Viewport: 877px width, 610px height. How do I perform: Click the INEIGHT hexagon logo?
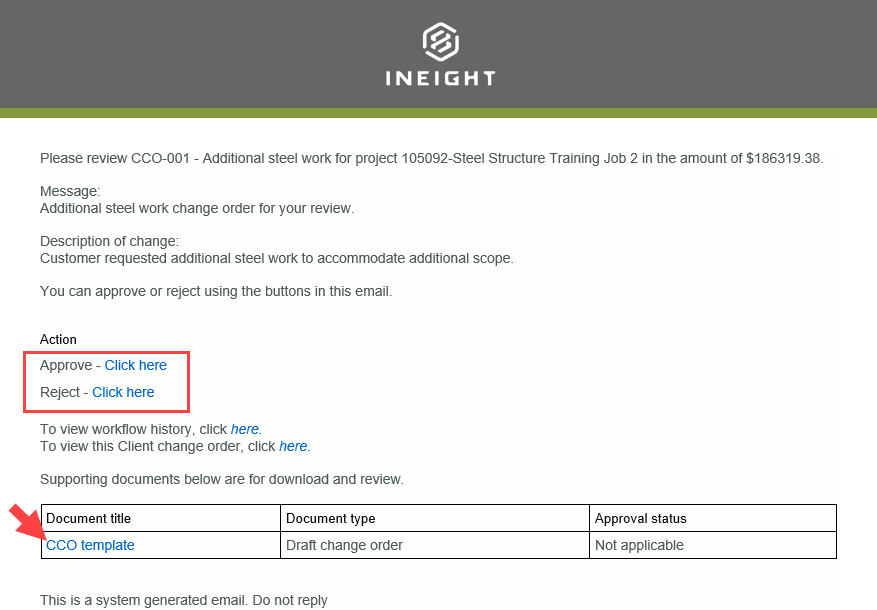click(439, 41)
